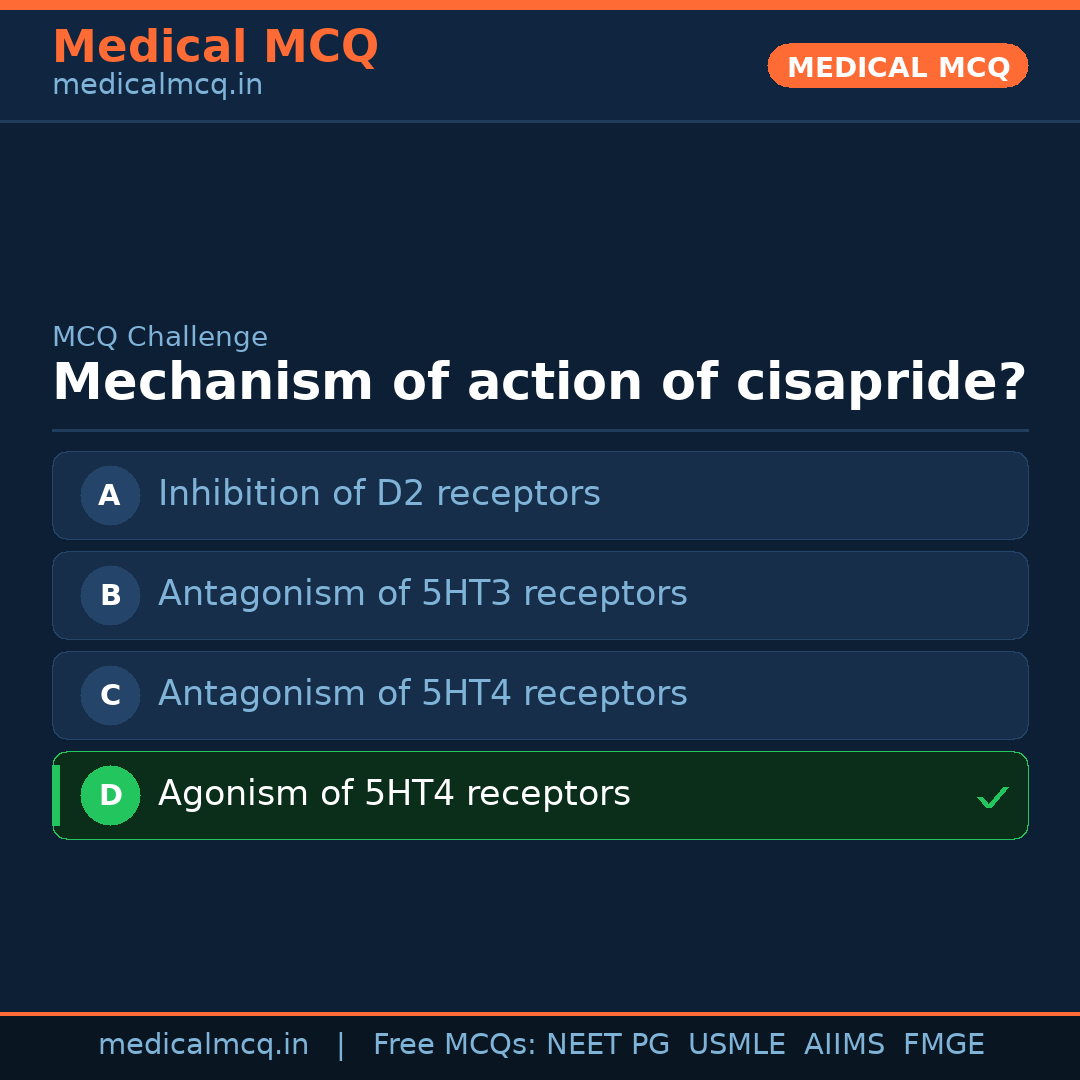Click 'FMGE' in the footer
This screenshot has height=1080, width=1080.
tap(943, 1045)
